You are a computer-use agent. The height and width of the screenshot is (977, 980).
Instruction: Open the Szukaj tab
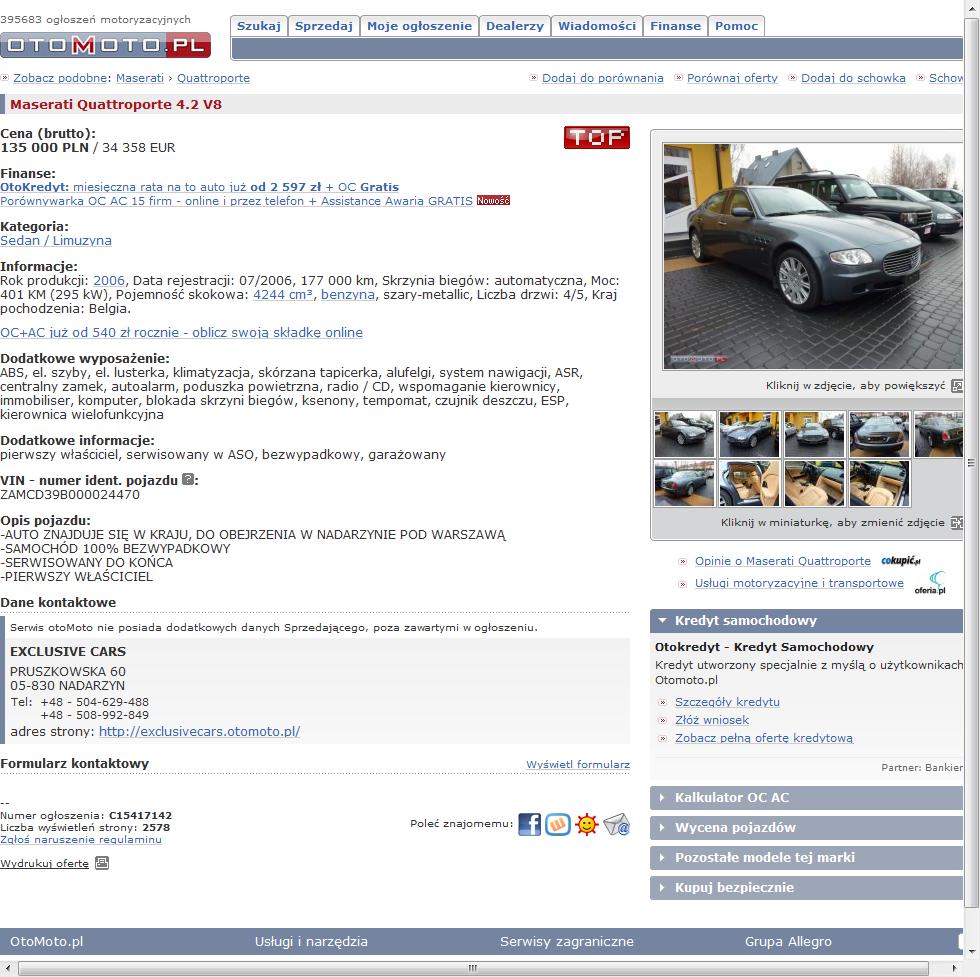click(x=259, y=26)
